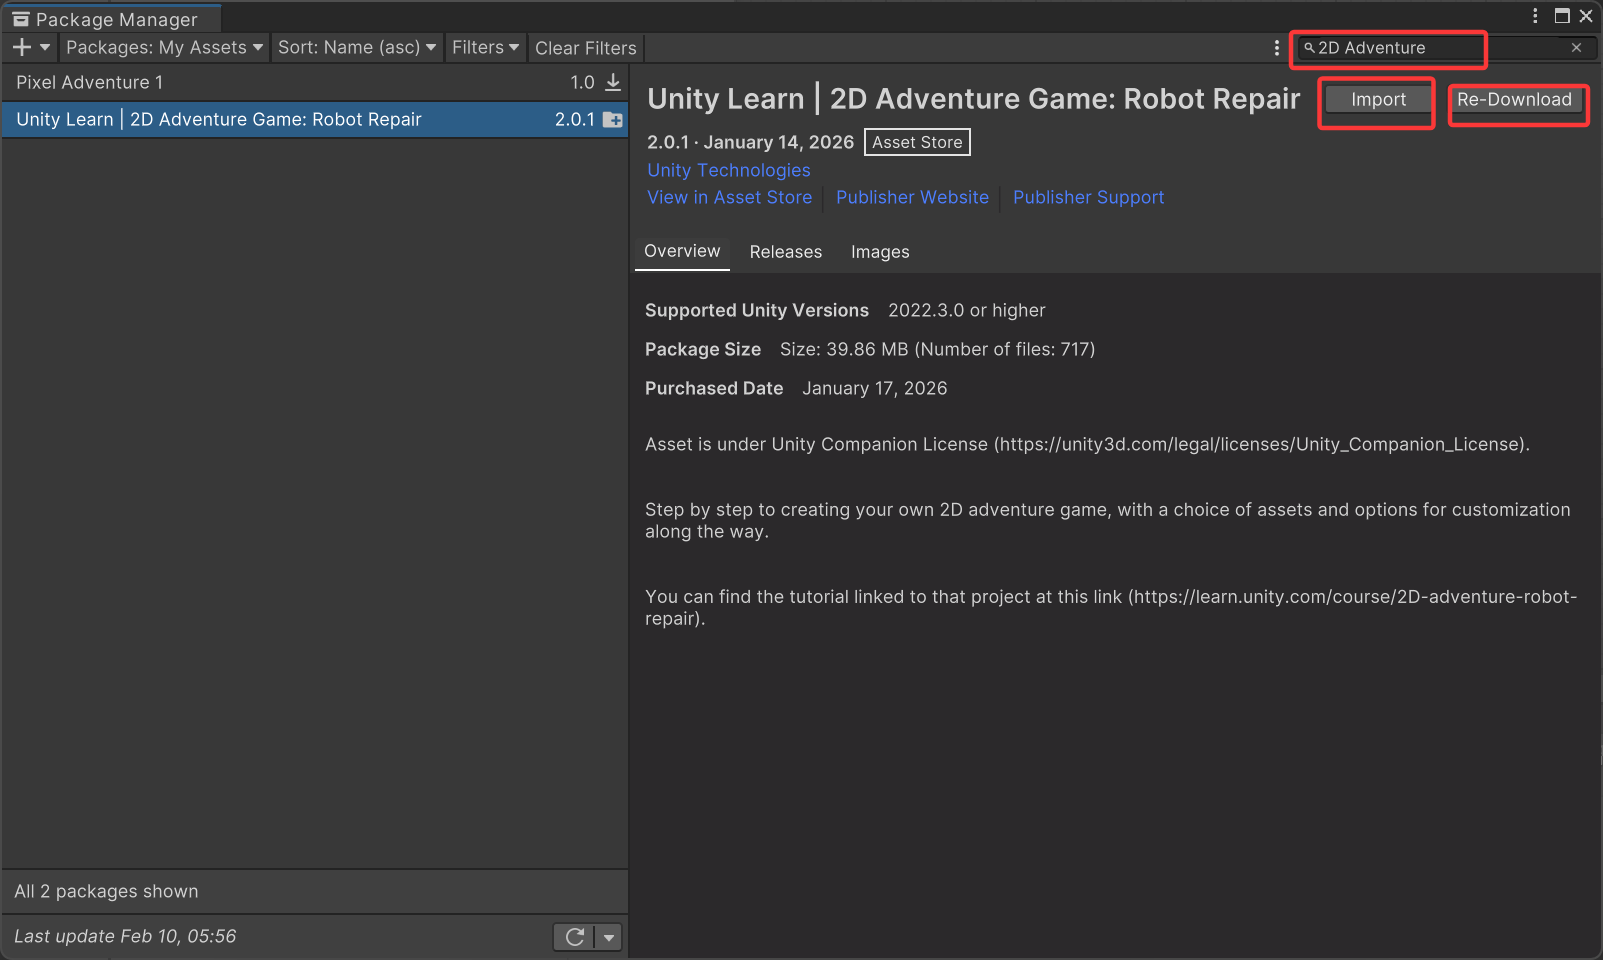Open the Packages: My Assets dropdown
The height and width of the screenshot is (960, 1603).
point(164,47)
